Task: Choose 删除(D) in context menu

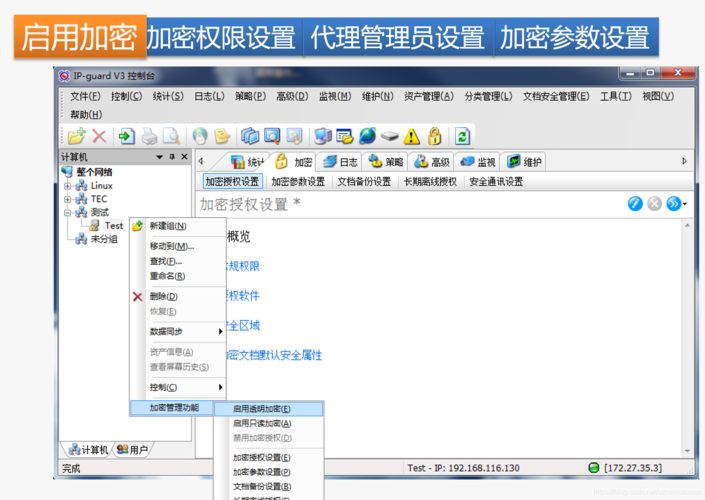Action: tap(177, 296)
